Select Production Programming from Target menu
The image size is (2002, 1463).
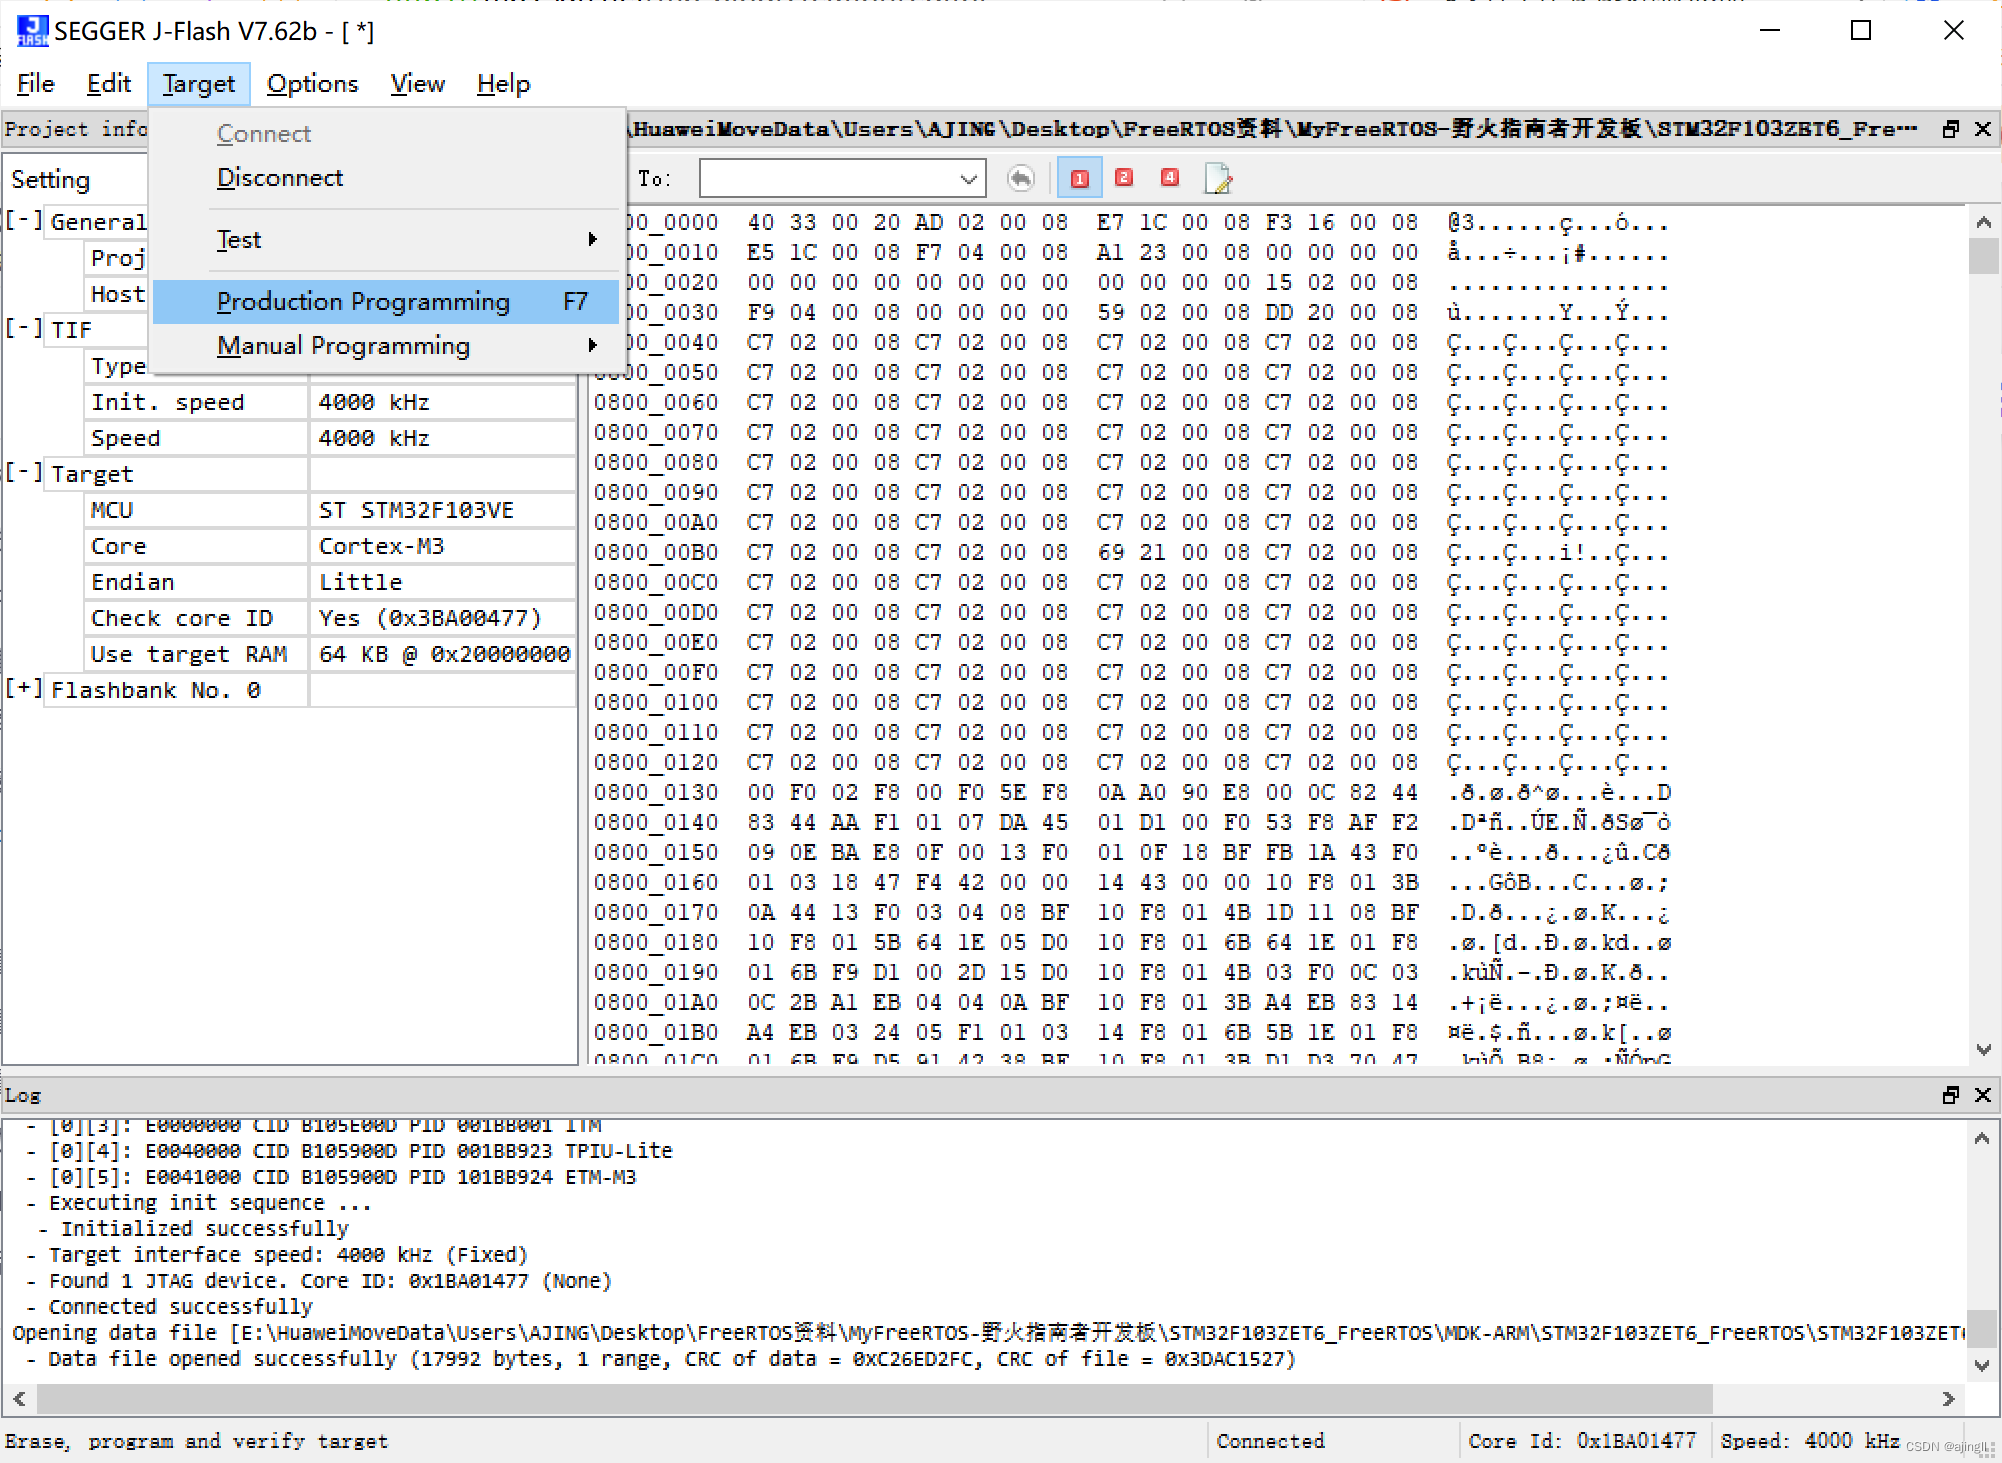coord(364,301)
